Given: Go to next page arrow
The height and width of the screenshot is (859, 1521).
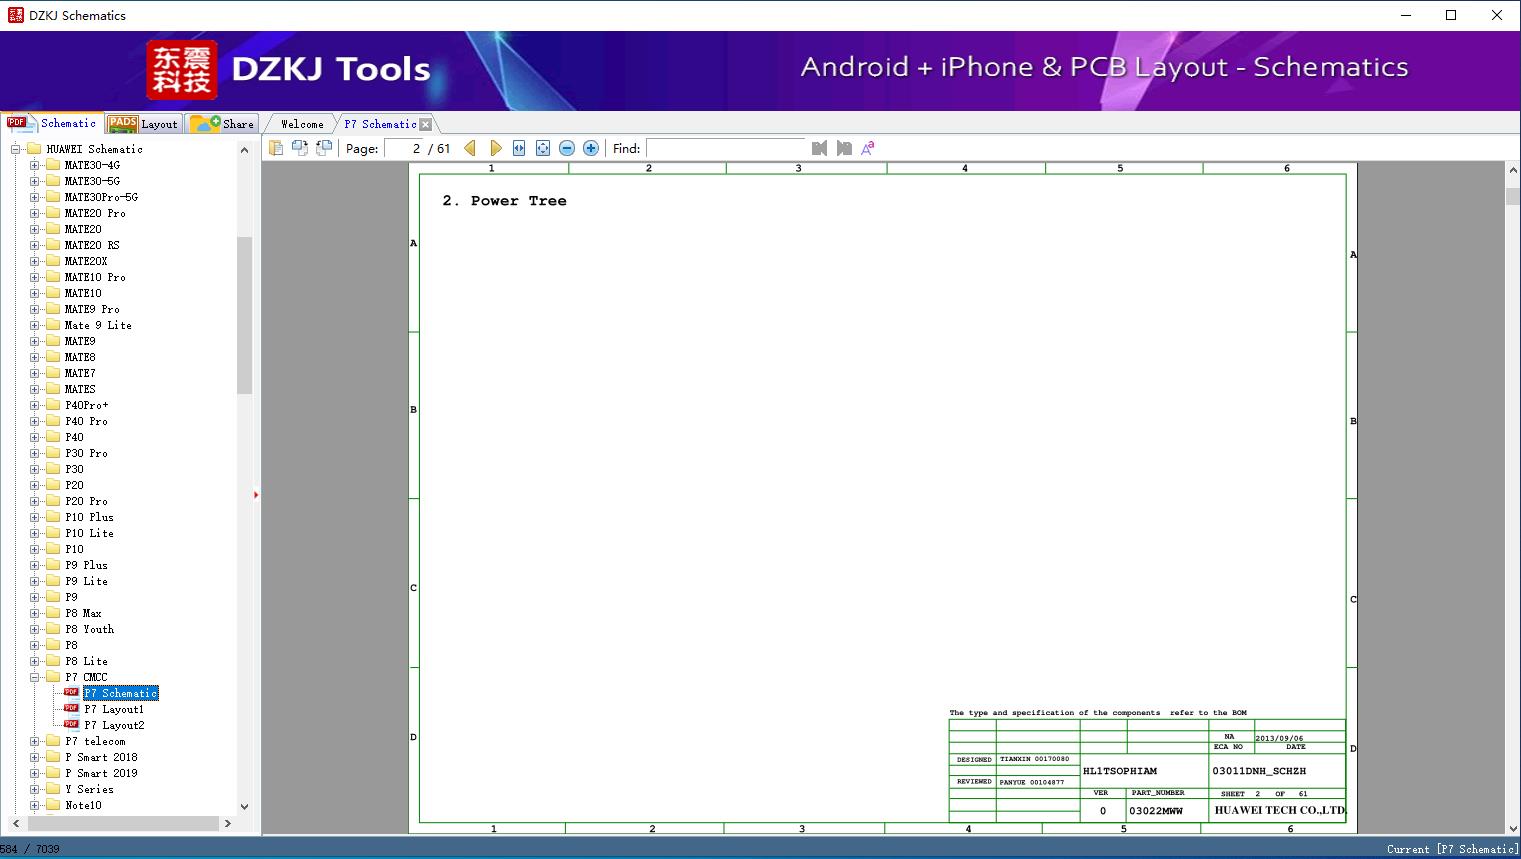Looking at the screenshot, I should pyautogui.click(x=495, y=148).
